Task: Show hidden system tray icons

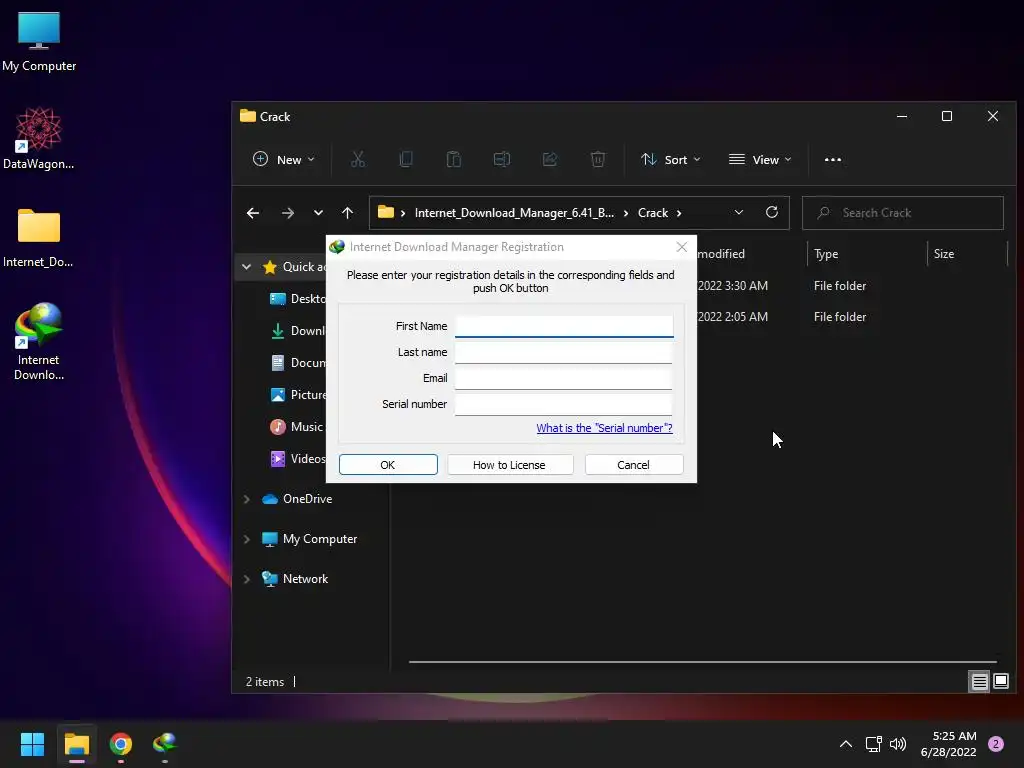Action: (846, 744)
